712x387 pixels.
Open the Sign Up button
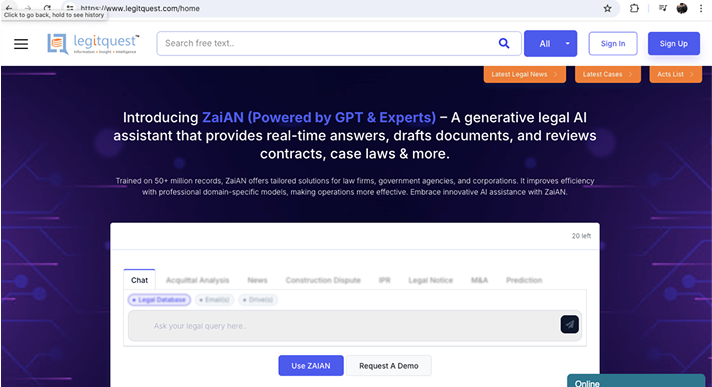[673, 44]
